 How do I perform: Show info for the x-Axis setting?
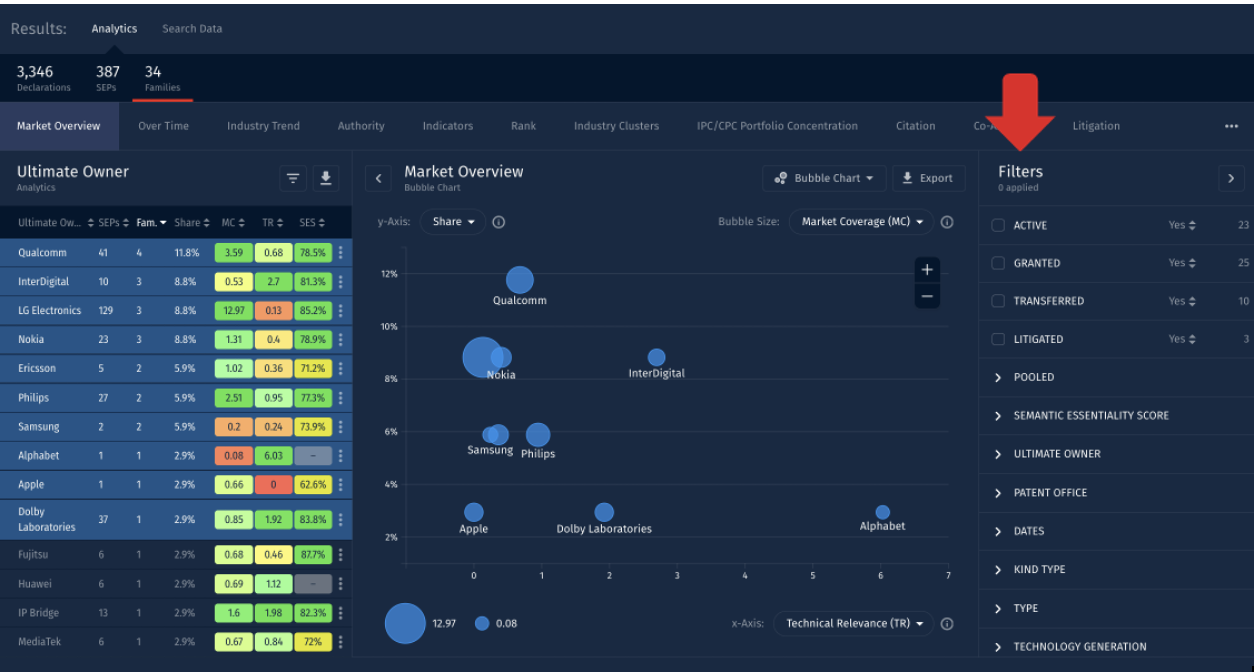coord(947,624)
